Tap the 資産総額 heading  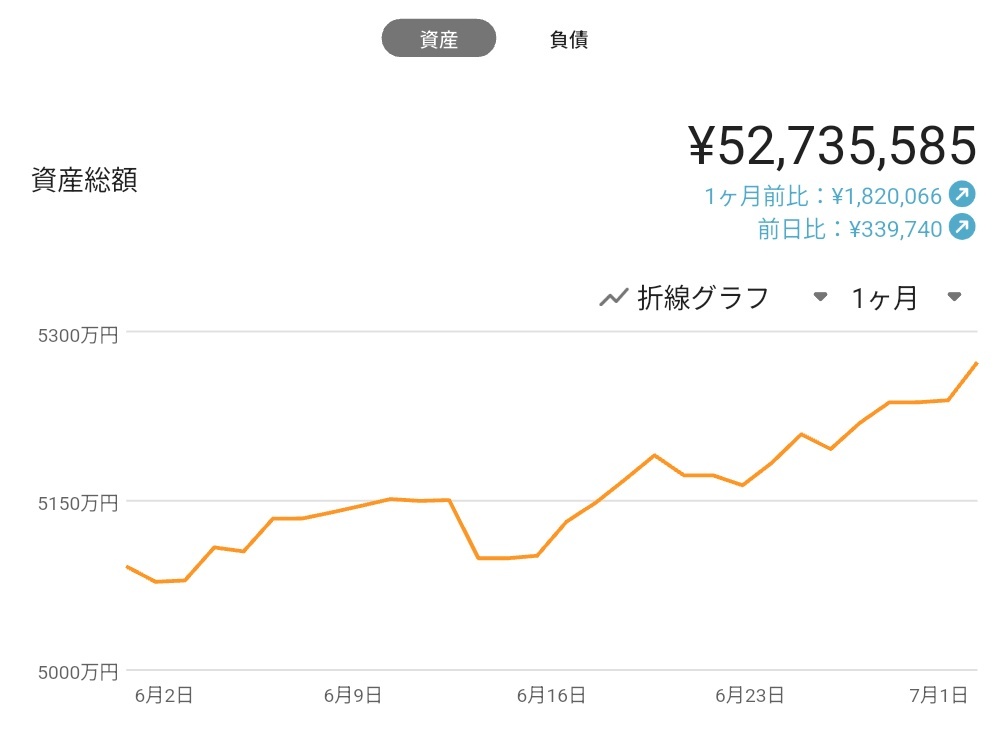(x=84, y=180)
